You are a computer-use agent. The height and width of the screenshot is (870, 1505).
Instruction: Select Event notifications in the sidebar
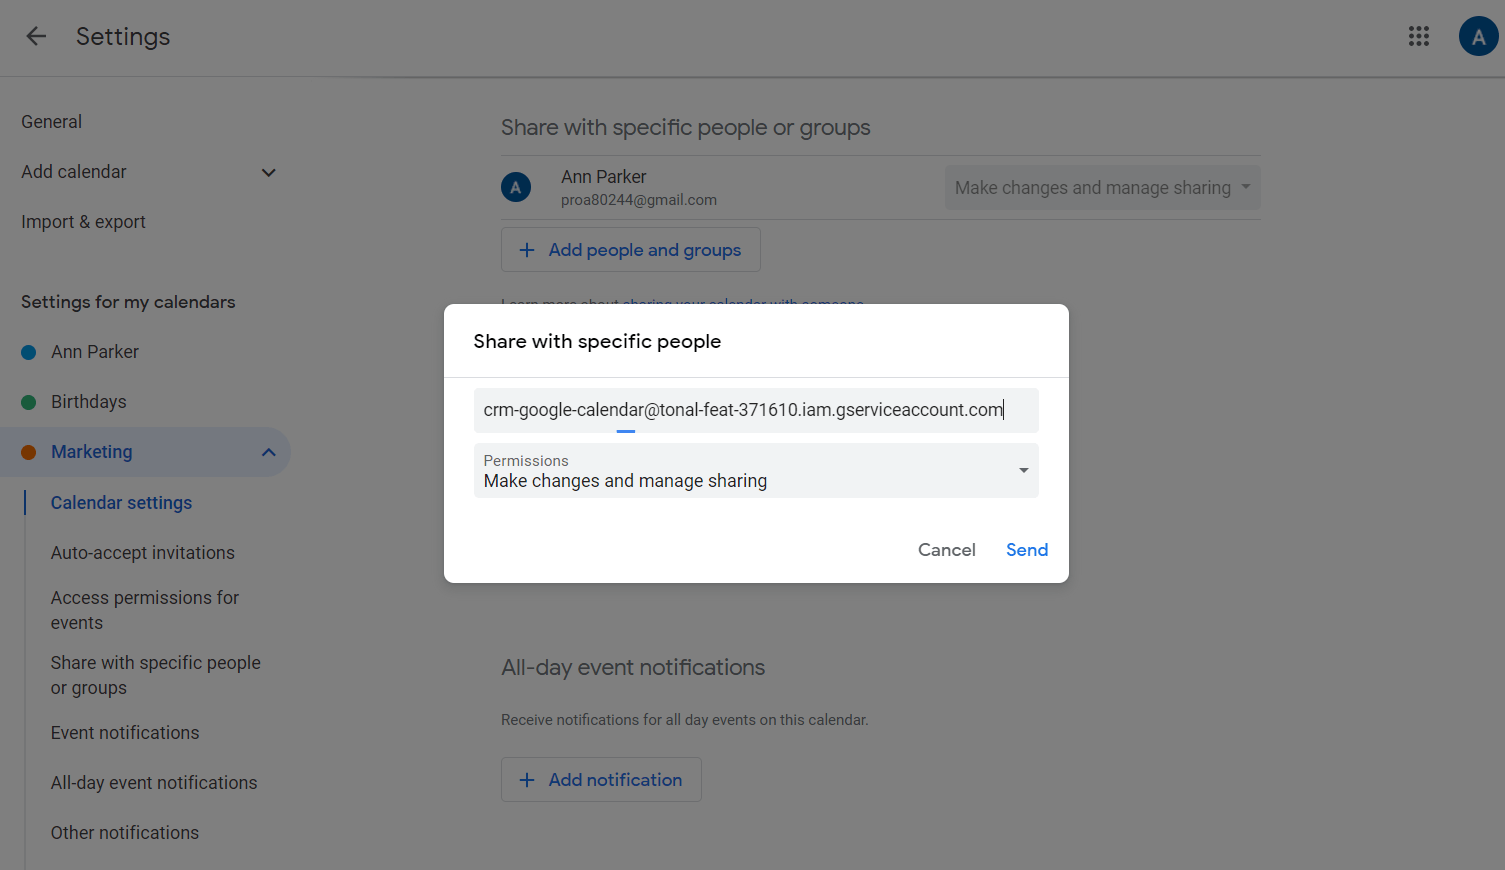pyautogui.click(x=125, y=733)
